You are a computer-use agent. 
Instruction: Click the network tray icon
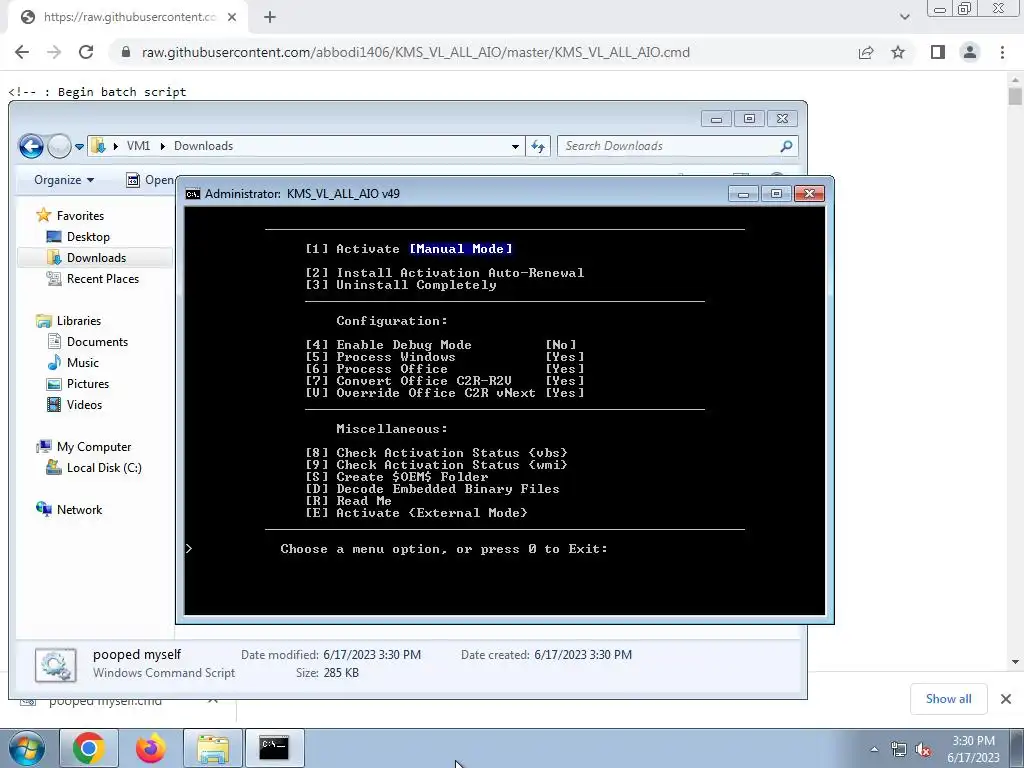click(899, 749)
